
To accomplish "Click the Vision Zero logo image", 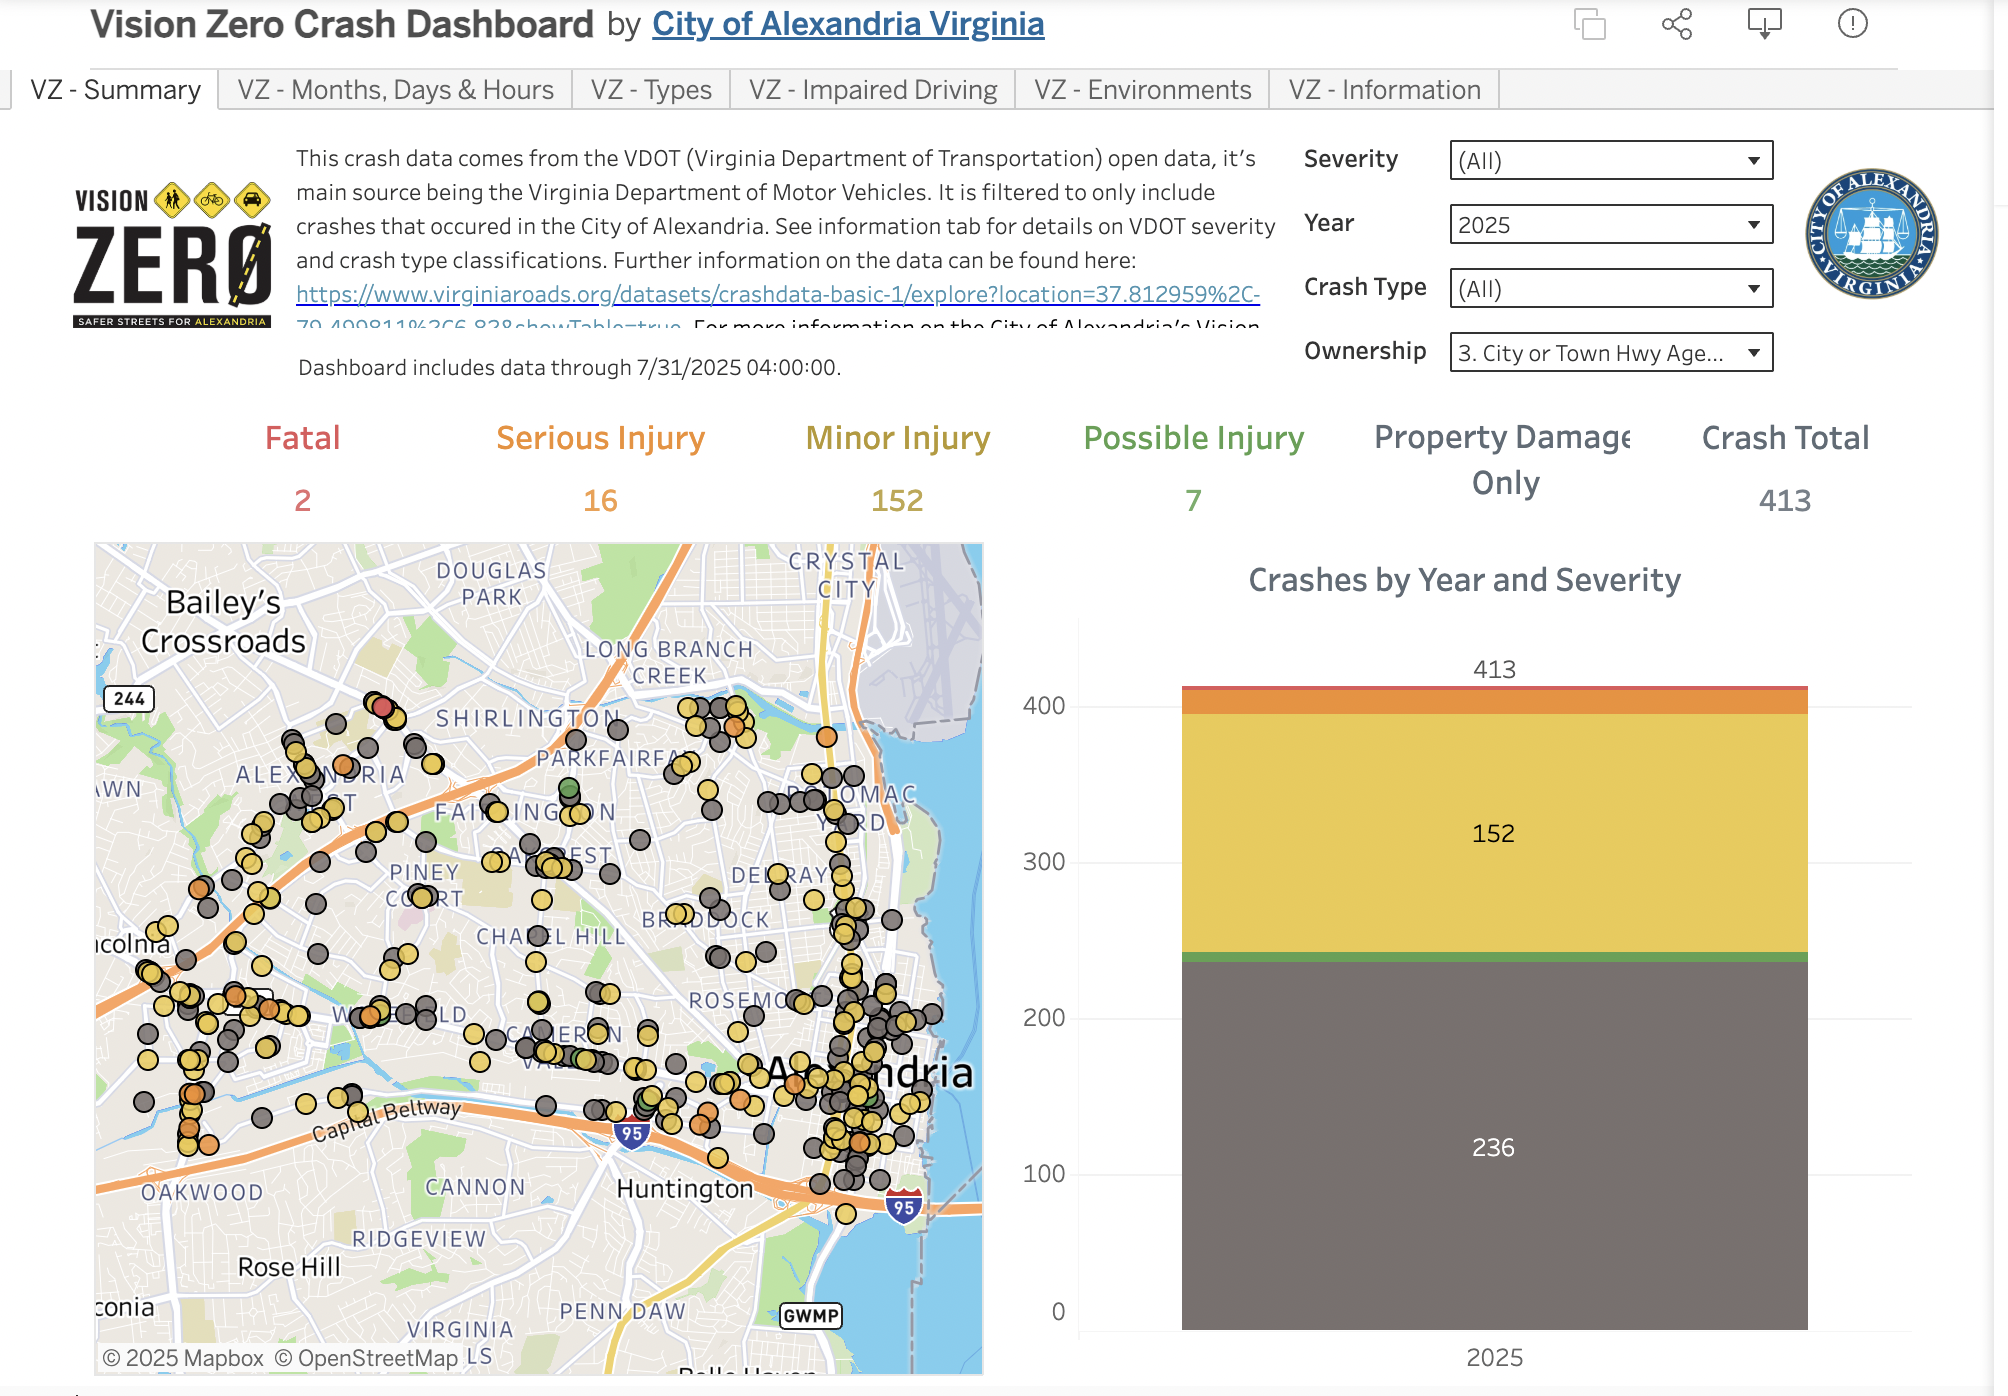I will pyautogui.click(x=172, y=254).
